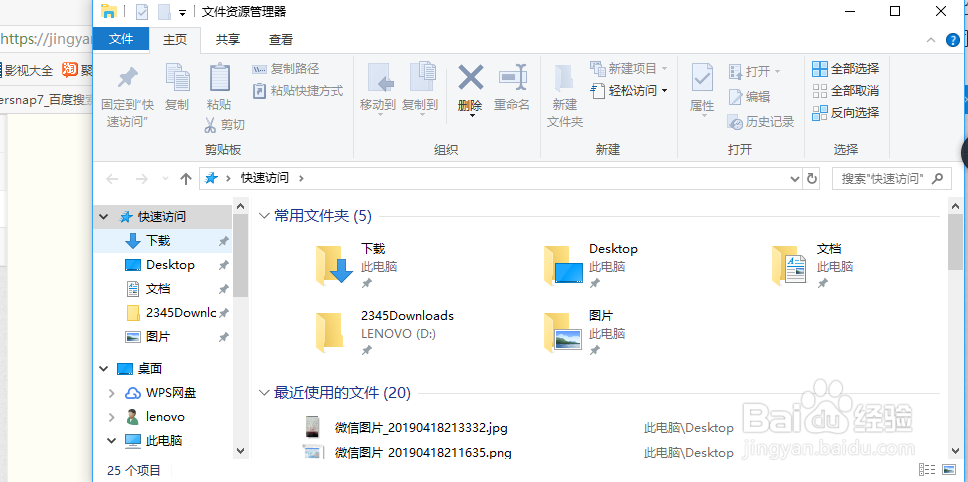Open the address bar history dropdown
Viewport: 968px width, 482px height.
tap(795, 179)
